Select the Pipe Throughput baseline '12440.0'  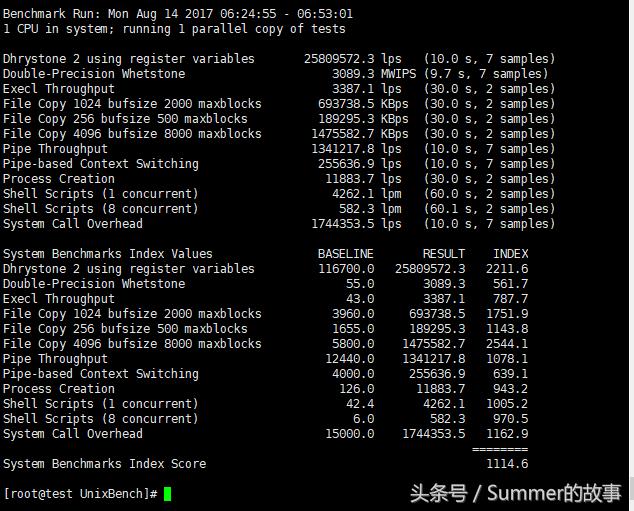[x=350, y=359]
